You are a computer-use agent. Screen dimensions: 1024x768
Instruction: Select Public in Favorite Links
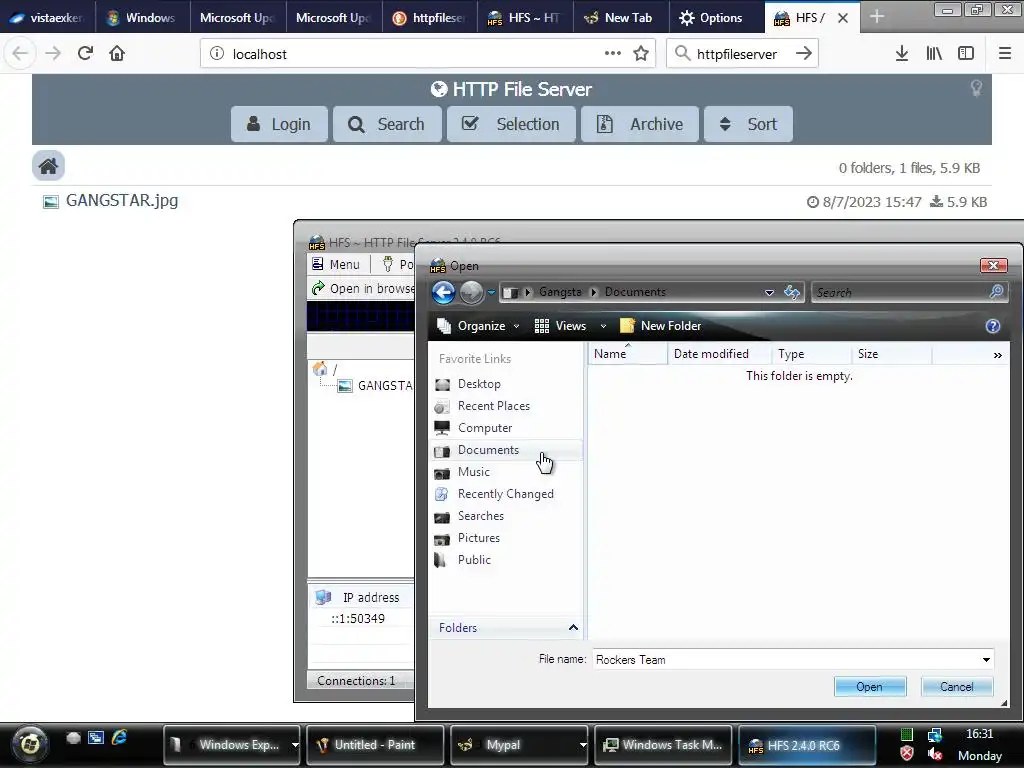473,560
